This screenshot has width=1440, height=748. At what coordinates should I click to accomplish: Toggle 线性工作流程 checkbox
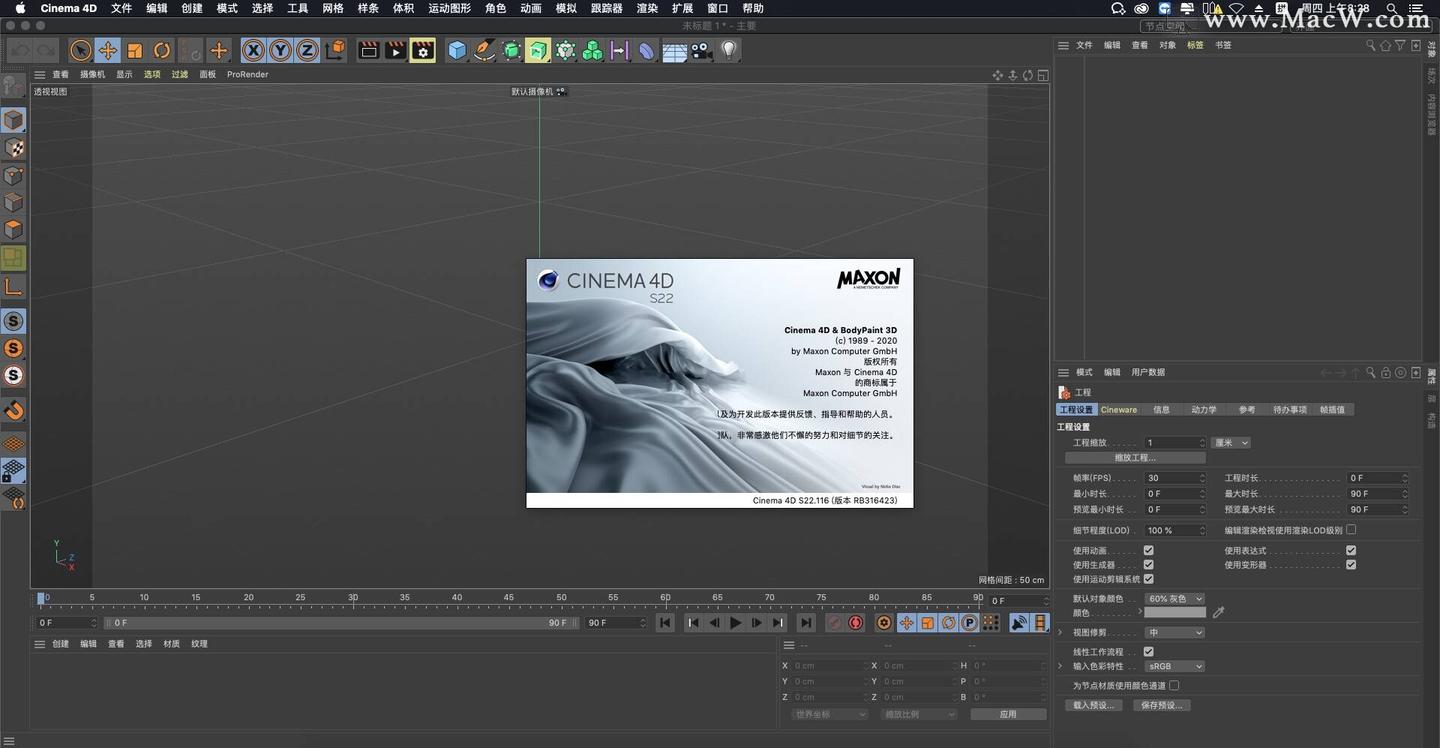[x=1148, y=652]
